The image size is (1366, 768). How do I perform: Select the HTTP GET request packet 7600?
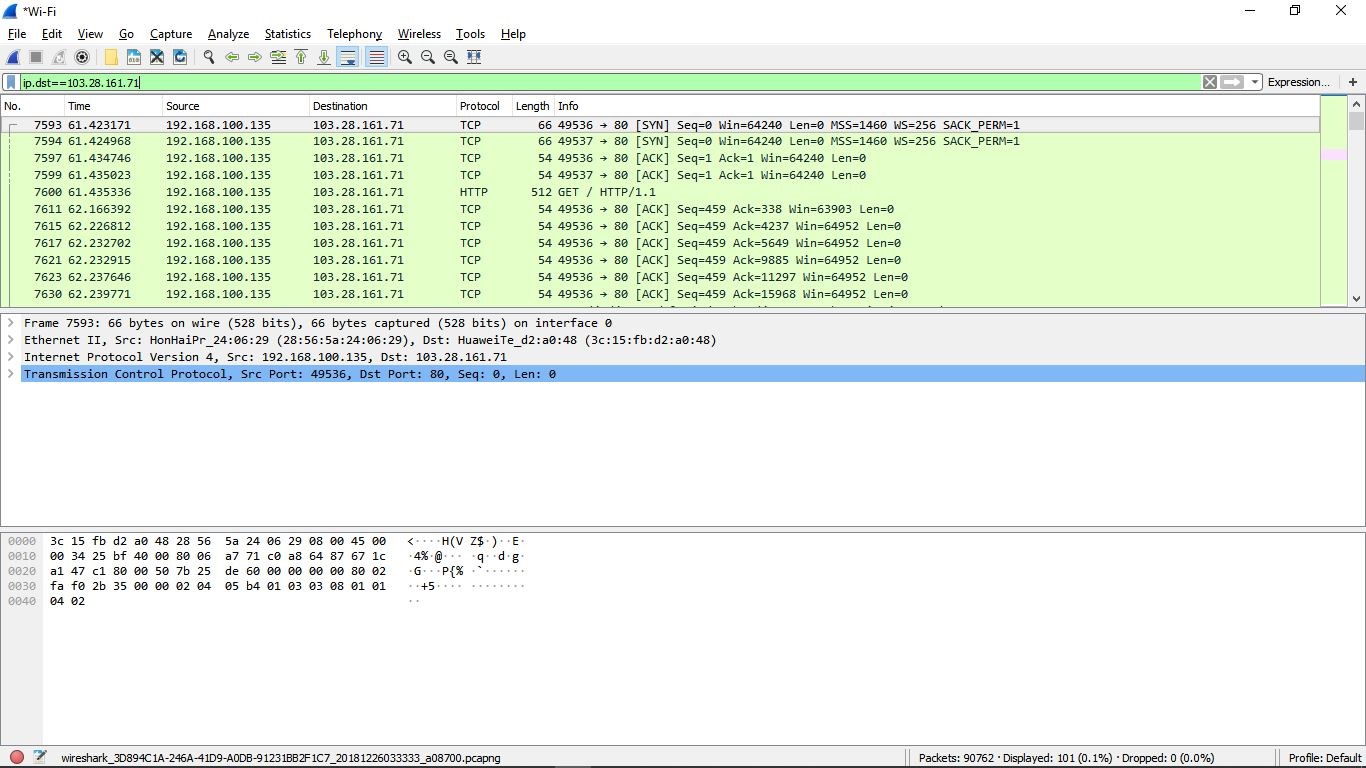coord(400,191)
